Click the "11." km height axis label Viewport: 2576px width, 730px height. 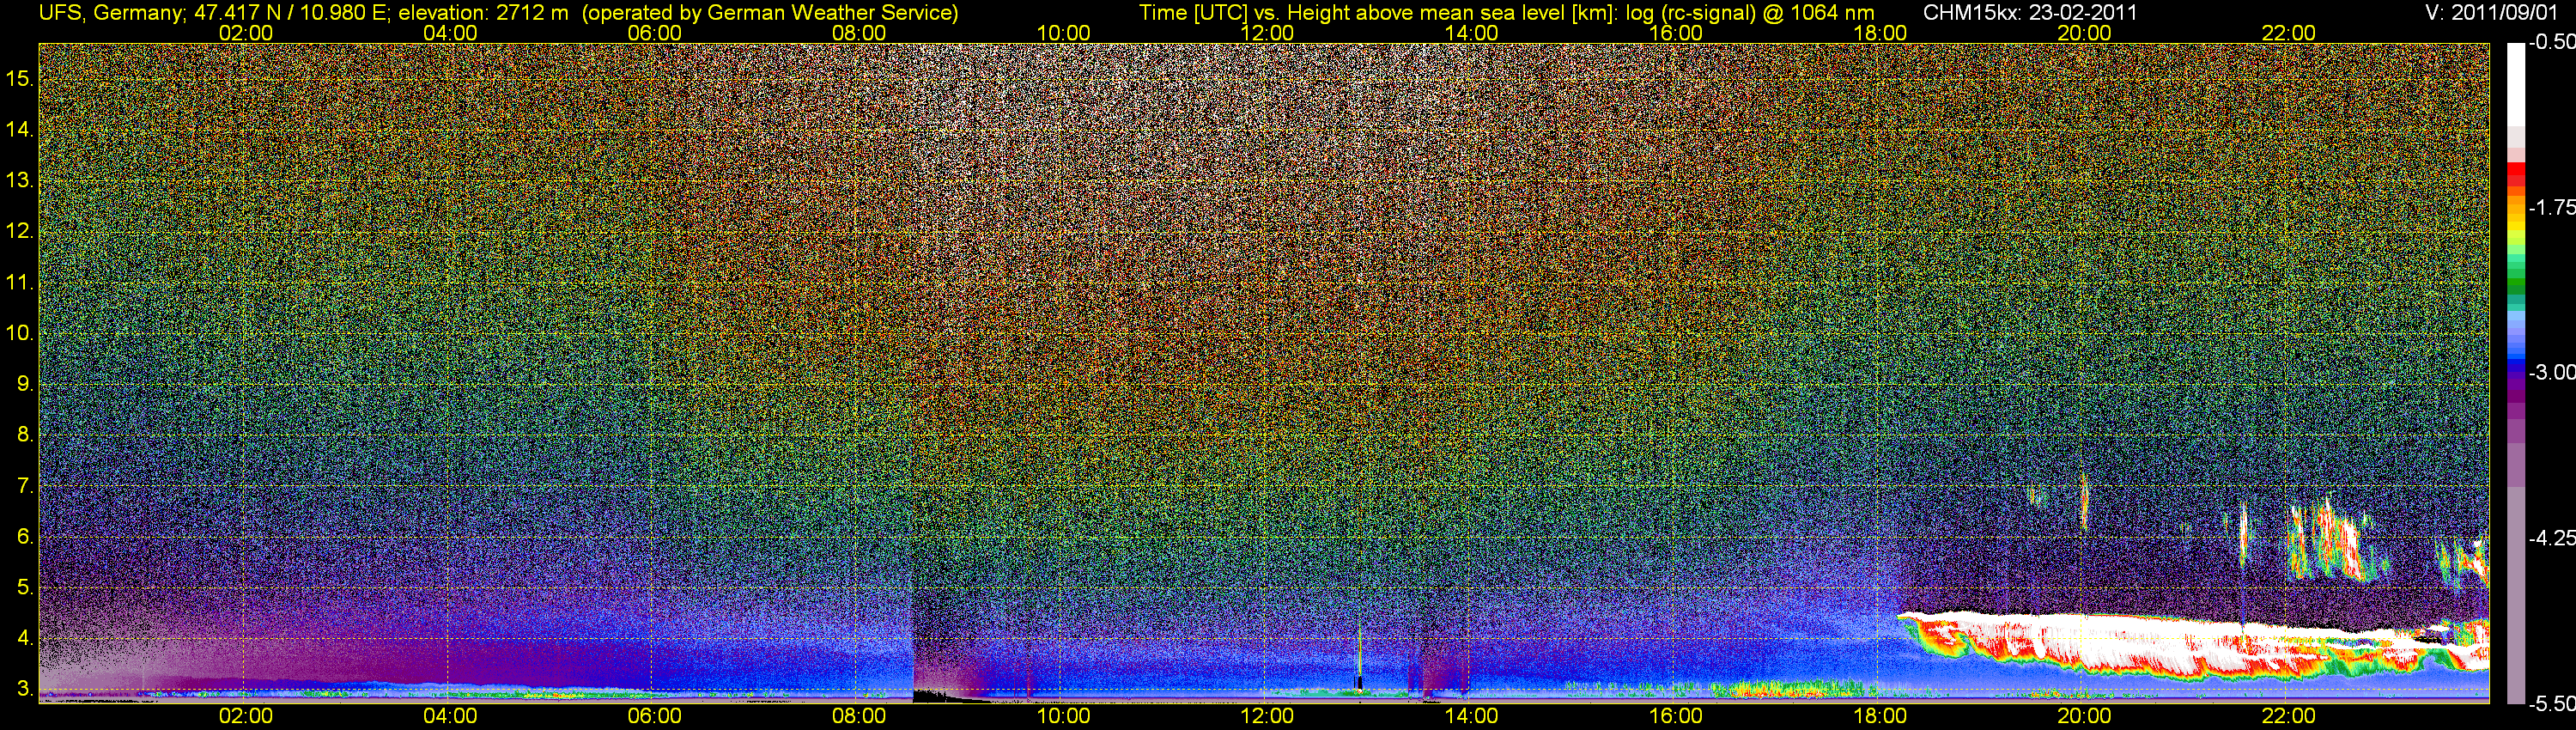(x=20, y=283)
